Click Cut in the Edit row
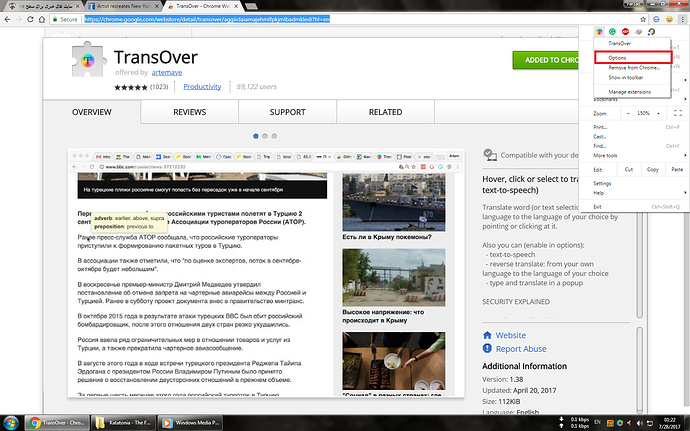 (x=629, y=169)
